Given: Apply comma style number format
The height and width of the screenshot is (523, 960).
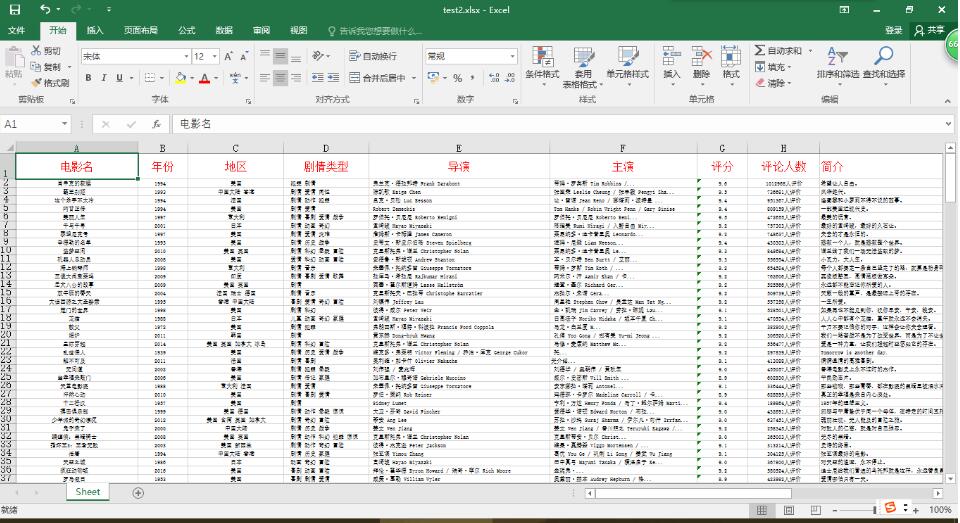Looking at the screenshot, I should (x=472, y=78).
